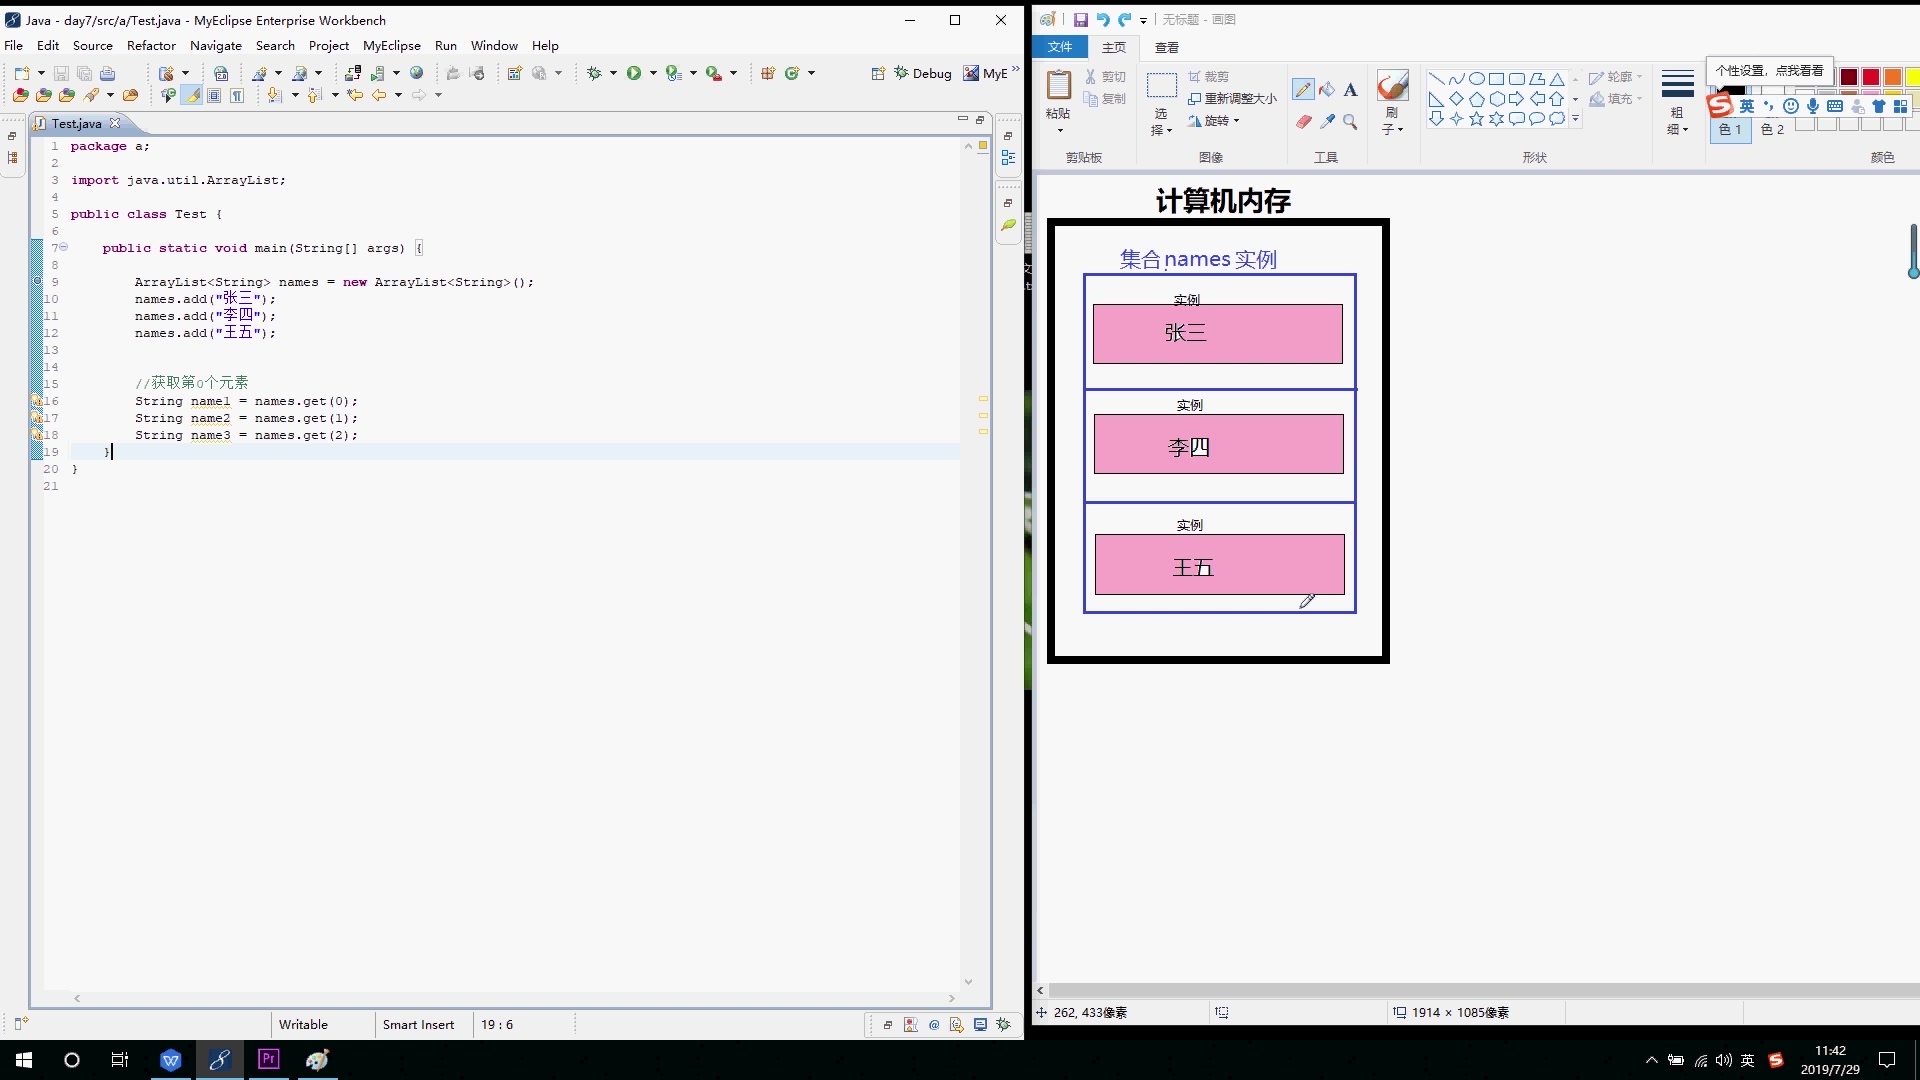Viewport: 1920px width, 1080px height.
Task: Open the Rotate dropdown in Paint
Action: pyautogui.click(x=1214, y=121)
